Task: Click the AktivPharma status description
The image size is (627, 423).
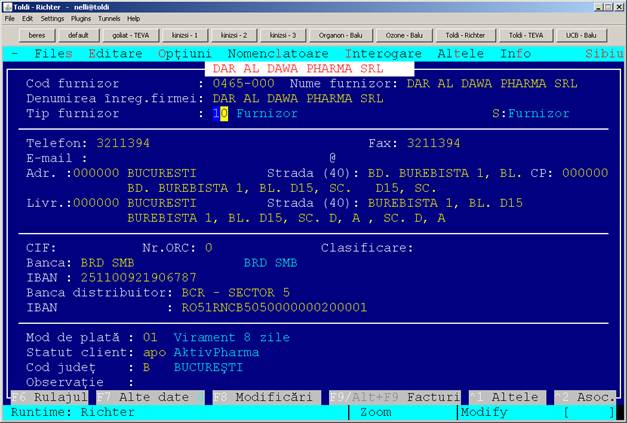Action: pyautogui.click(x=216, y=352)
